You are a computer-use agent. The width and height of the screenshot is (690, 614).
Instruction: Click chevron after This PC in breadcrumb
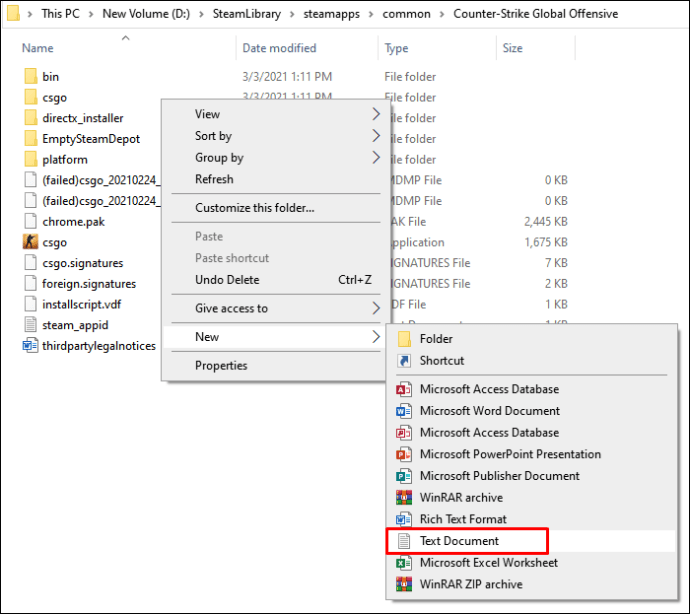pyautogui.click(x=91, y=14)
